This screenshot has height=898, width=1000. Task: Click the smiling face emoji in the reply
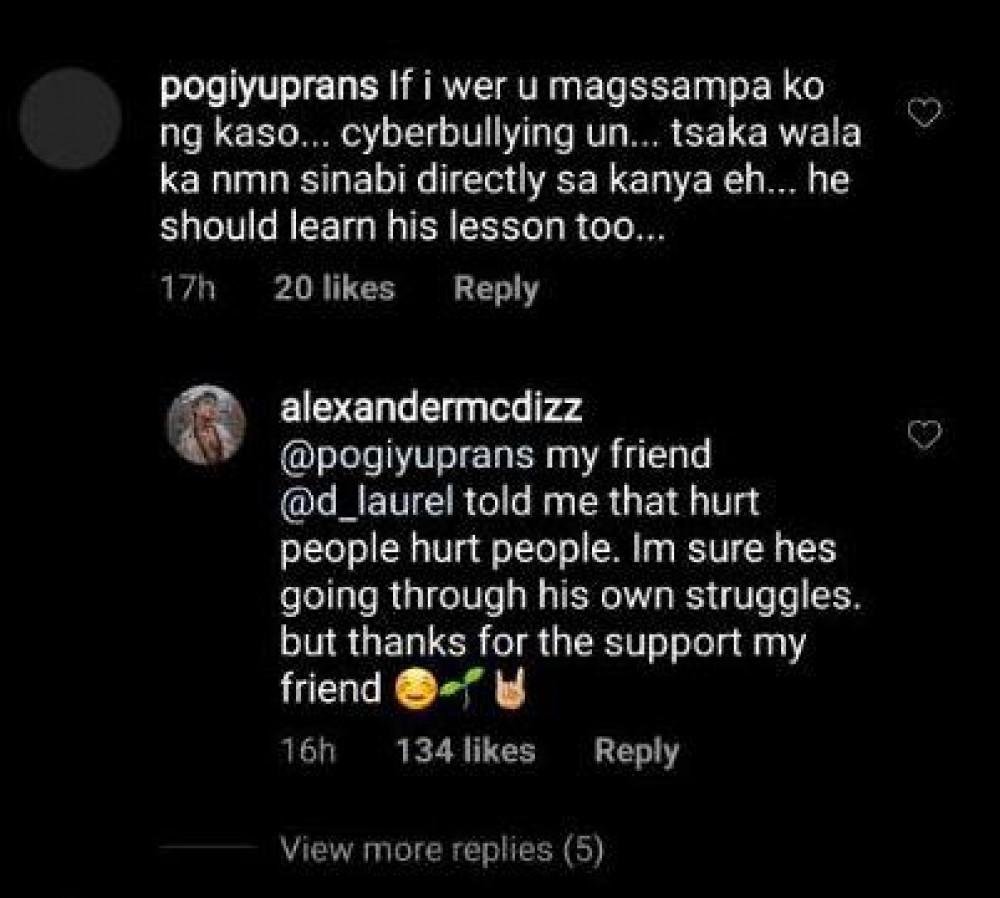click(x=414, y=689)
